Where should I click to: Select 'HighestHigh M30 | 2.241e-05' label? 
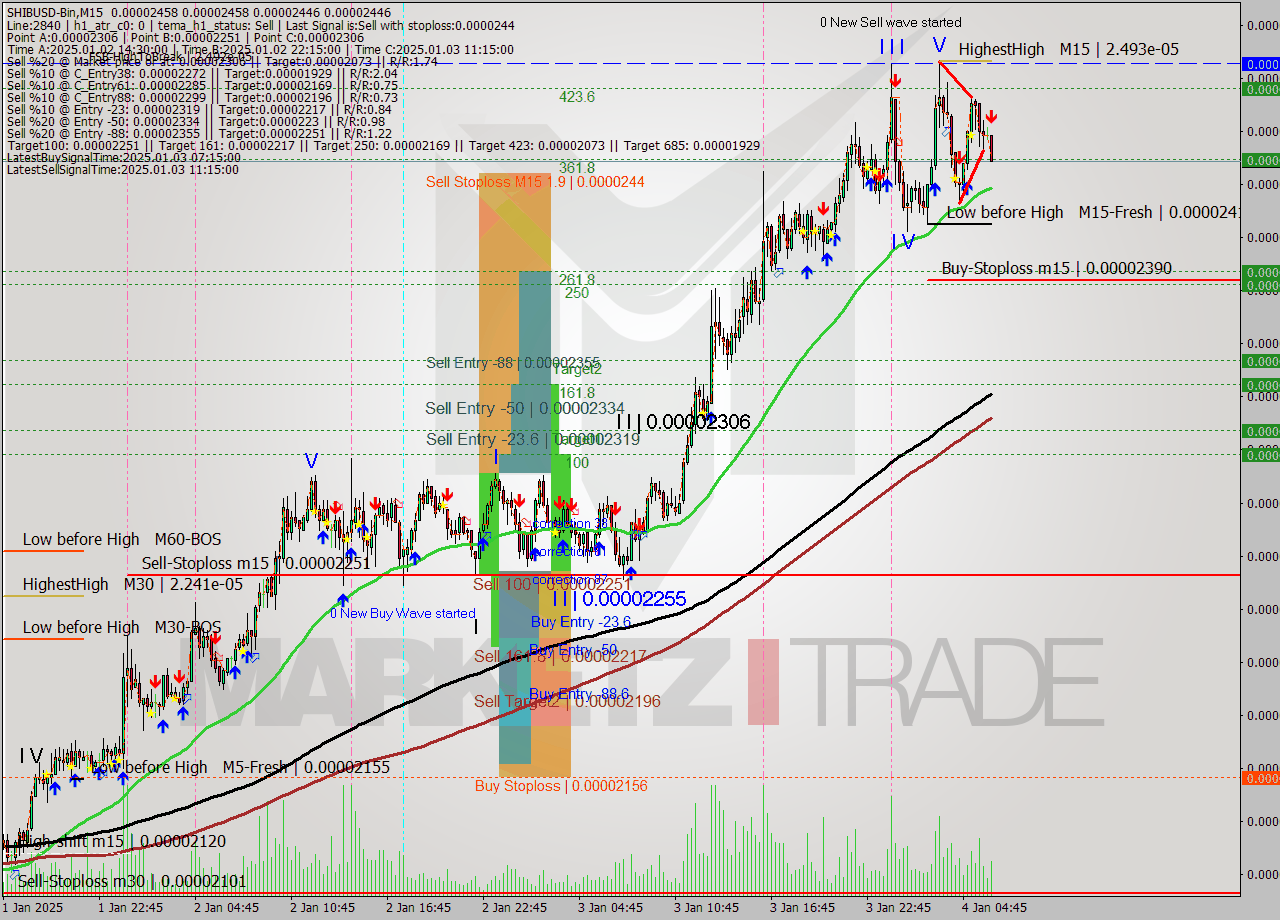click(x=132, y=584)
